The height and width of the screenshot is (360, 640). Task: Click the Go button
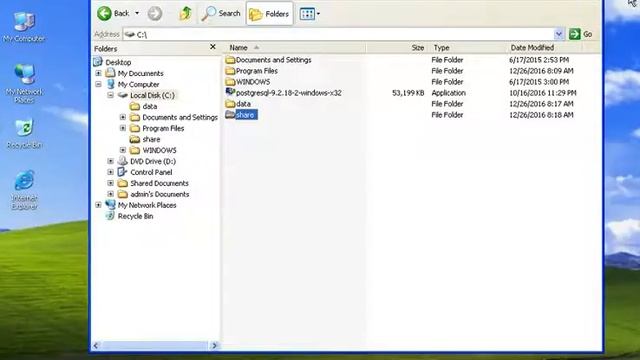click(x=581, y=34)
